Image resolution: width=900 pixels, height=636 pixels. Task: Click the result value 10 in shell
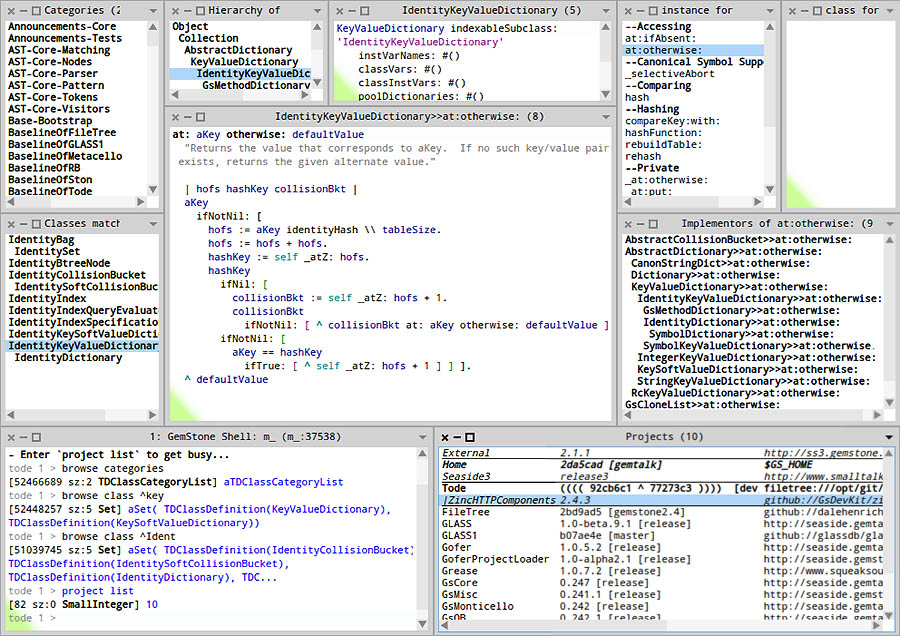click(x=152, y=604)
